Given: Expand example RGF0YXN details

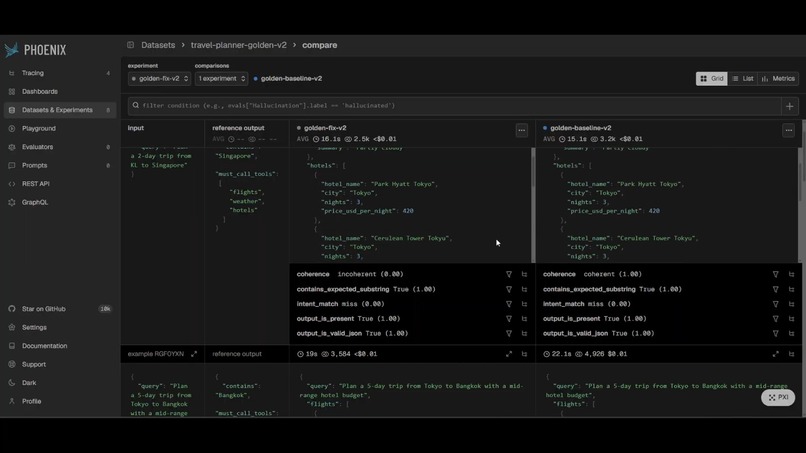Looking at the screenshot, I should tap(194, 354).
